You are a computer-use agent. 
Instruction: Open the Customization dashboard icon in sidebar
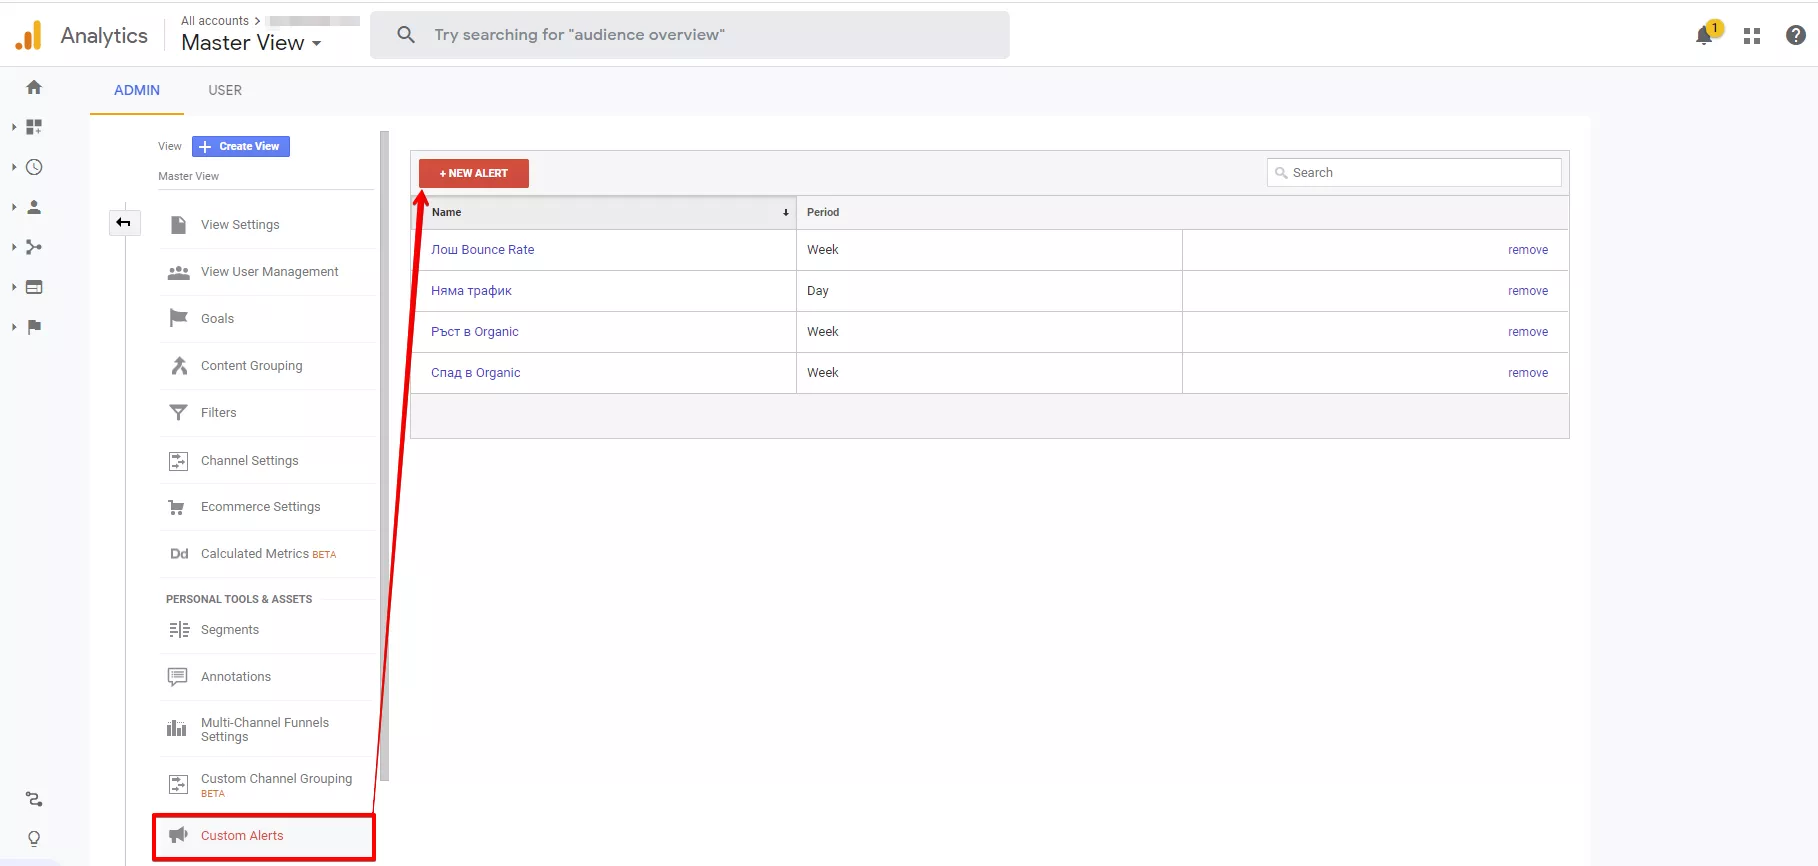click(x=34, y=127)
